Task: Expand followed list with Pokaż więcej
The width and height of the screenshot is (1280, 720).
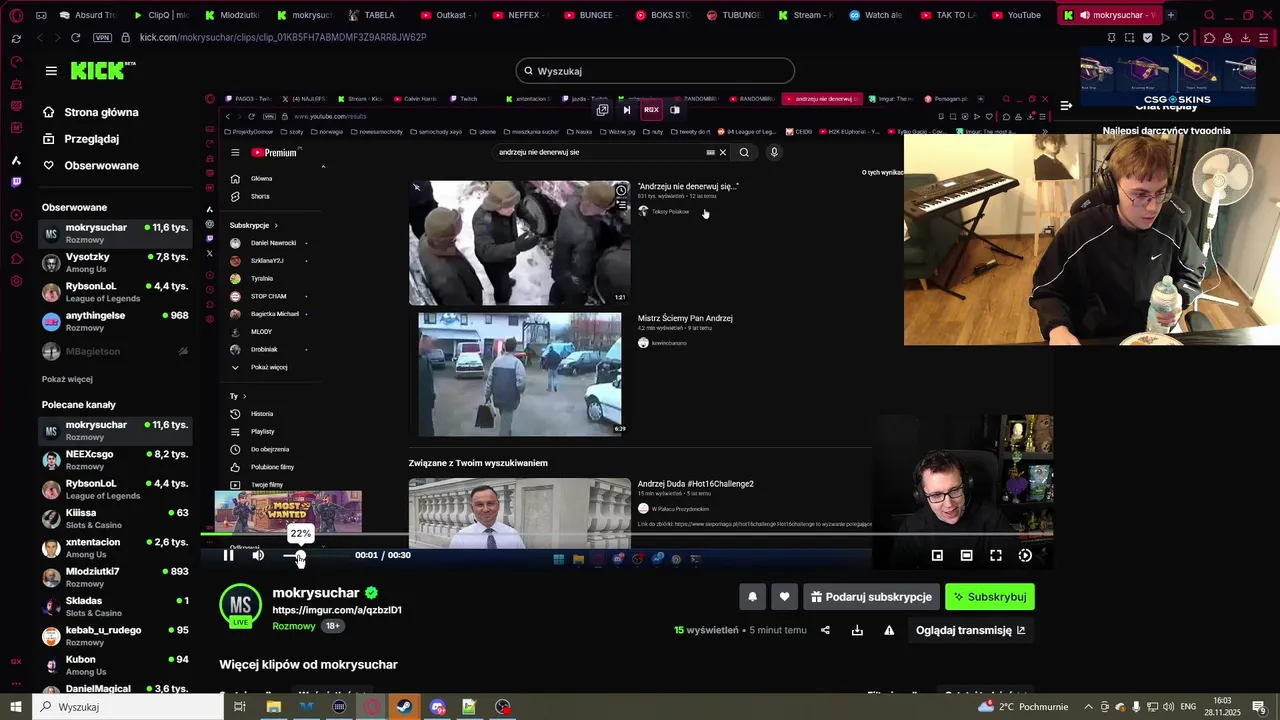Action: [x=67, y=379]
